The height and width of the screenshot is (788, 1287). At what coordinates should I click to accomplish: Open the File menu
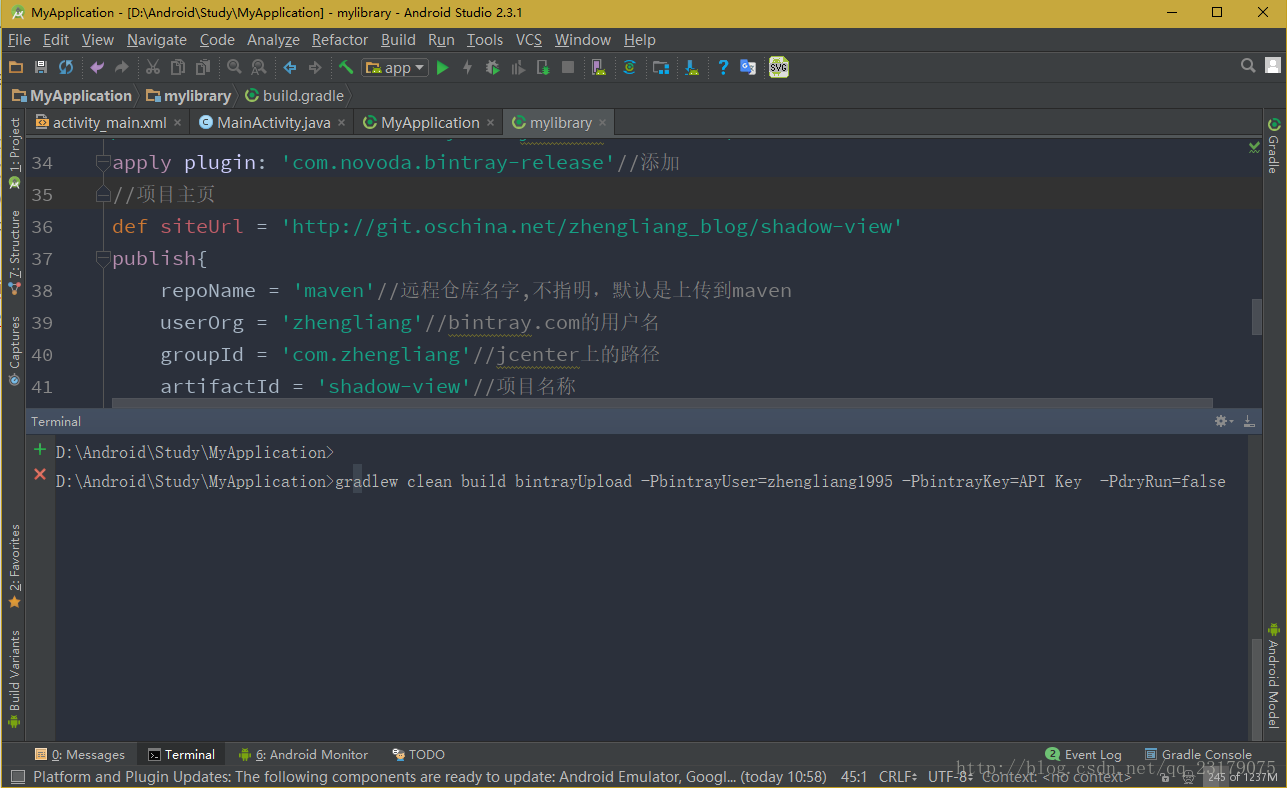tap(19, 40)
